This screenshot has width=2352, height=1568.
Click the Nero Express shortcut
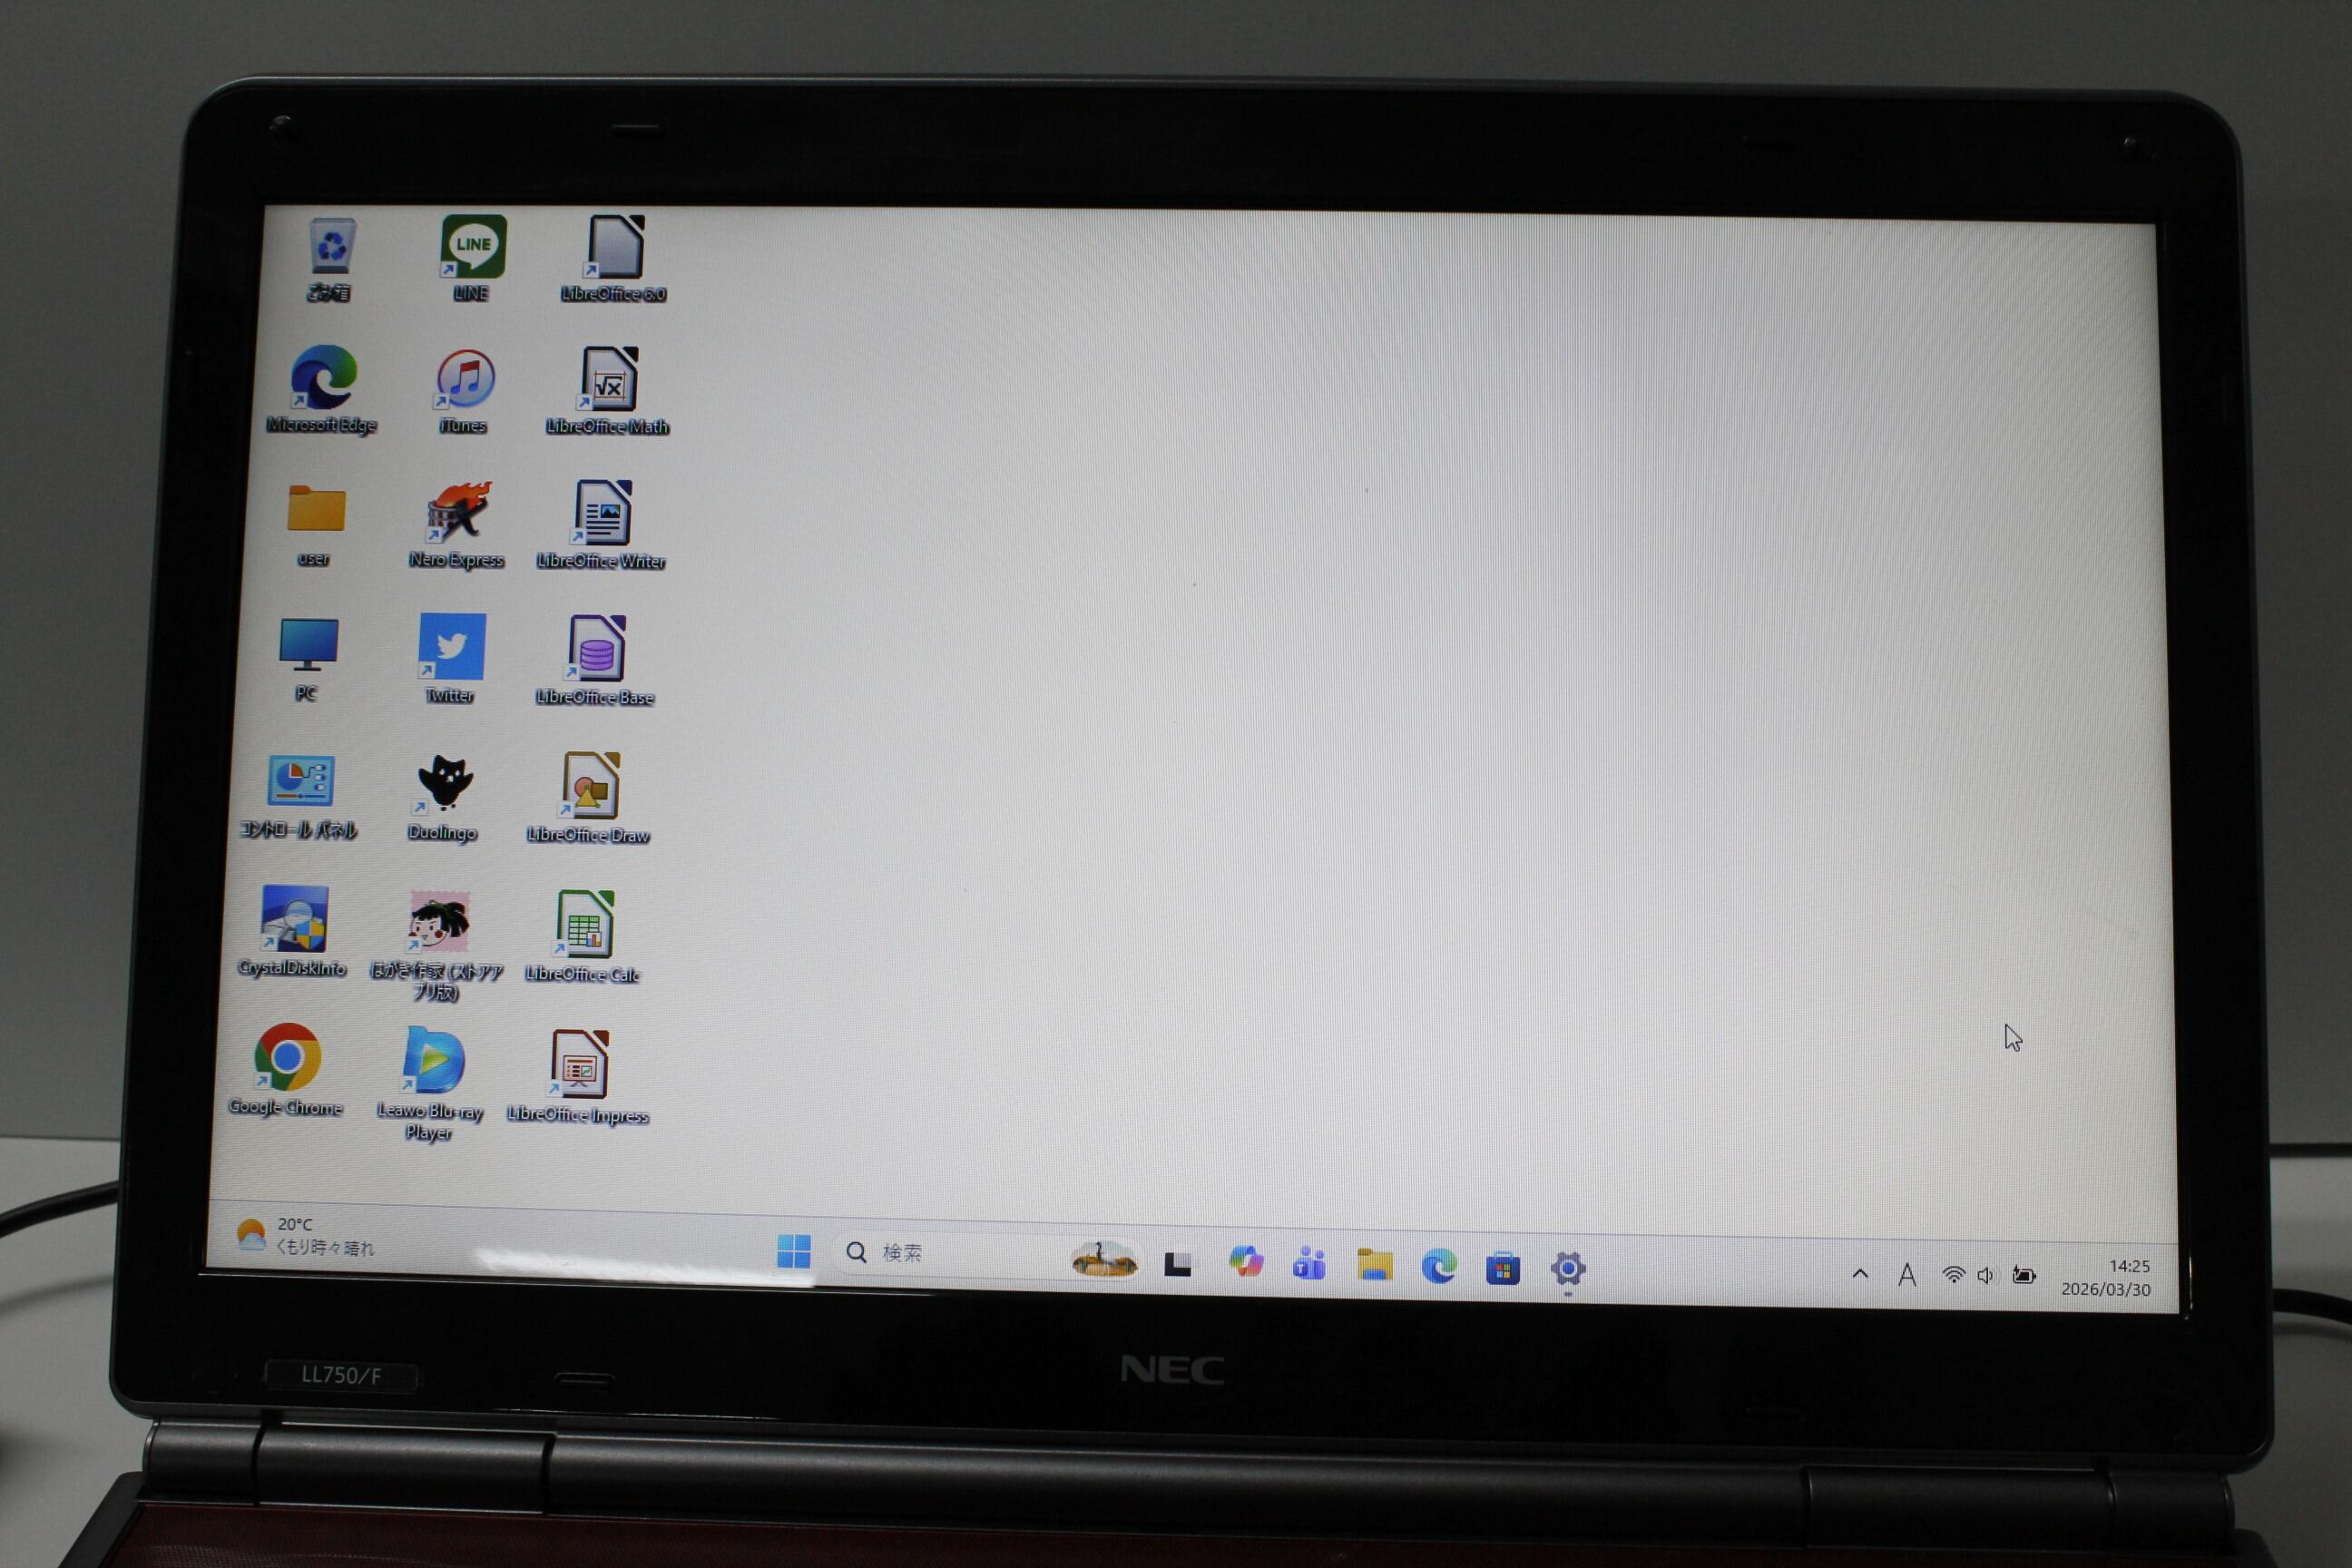click(x=459, y=513)
